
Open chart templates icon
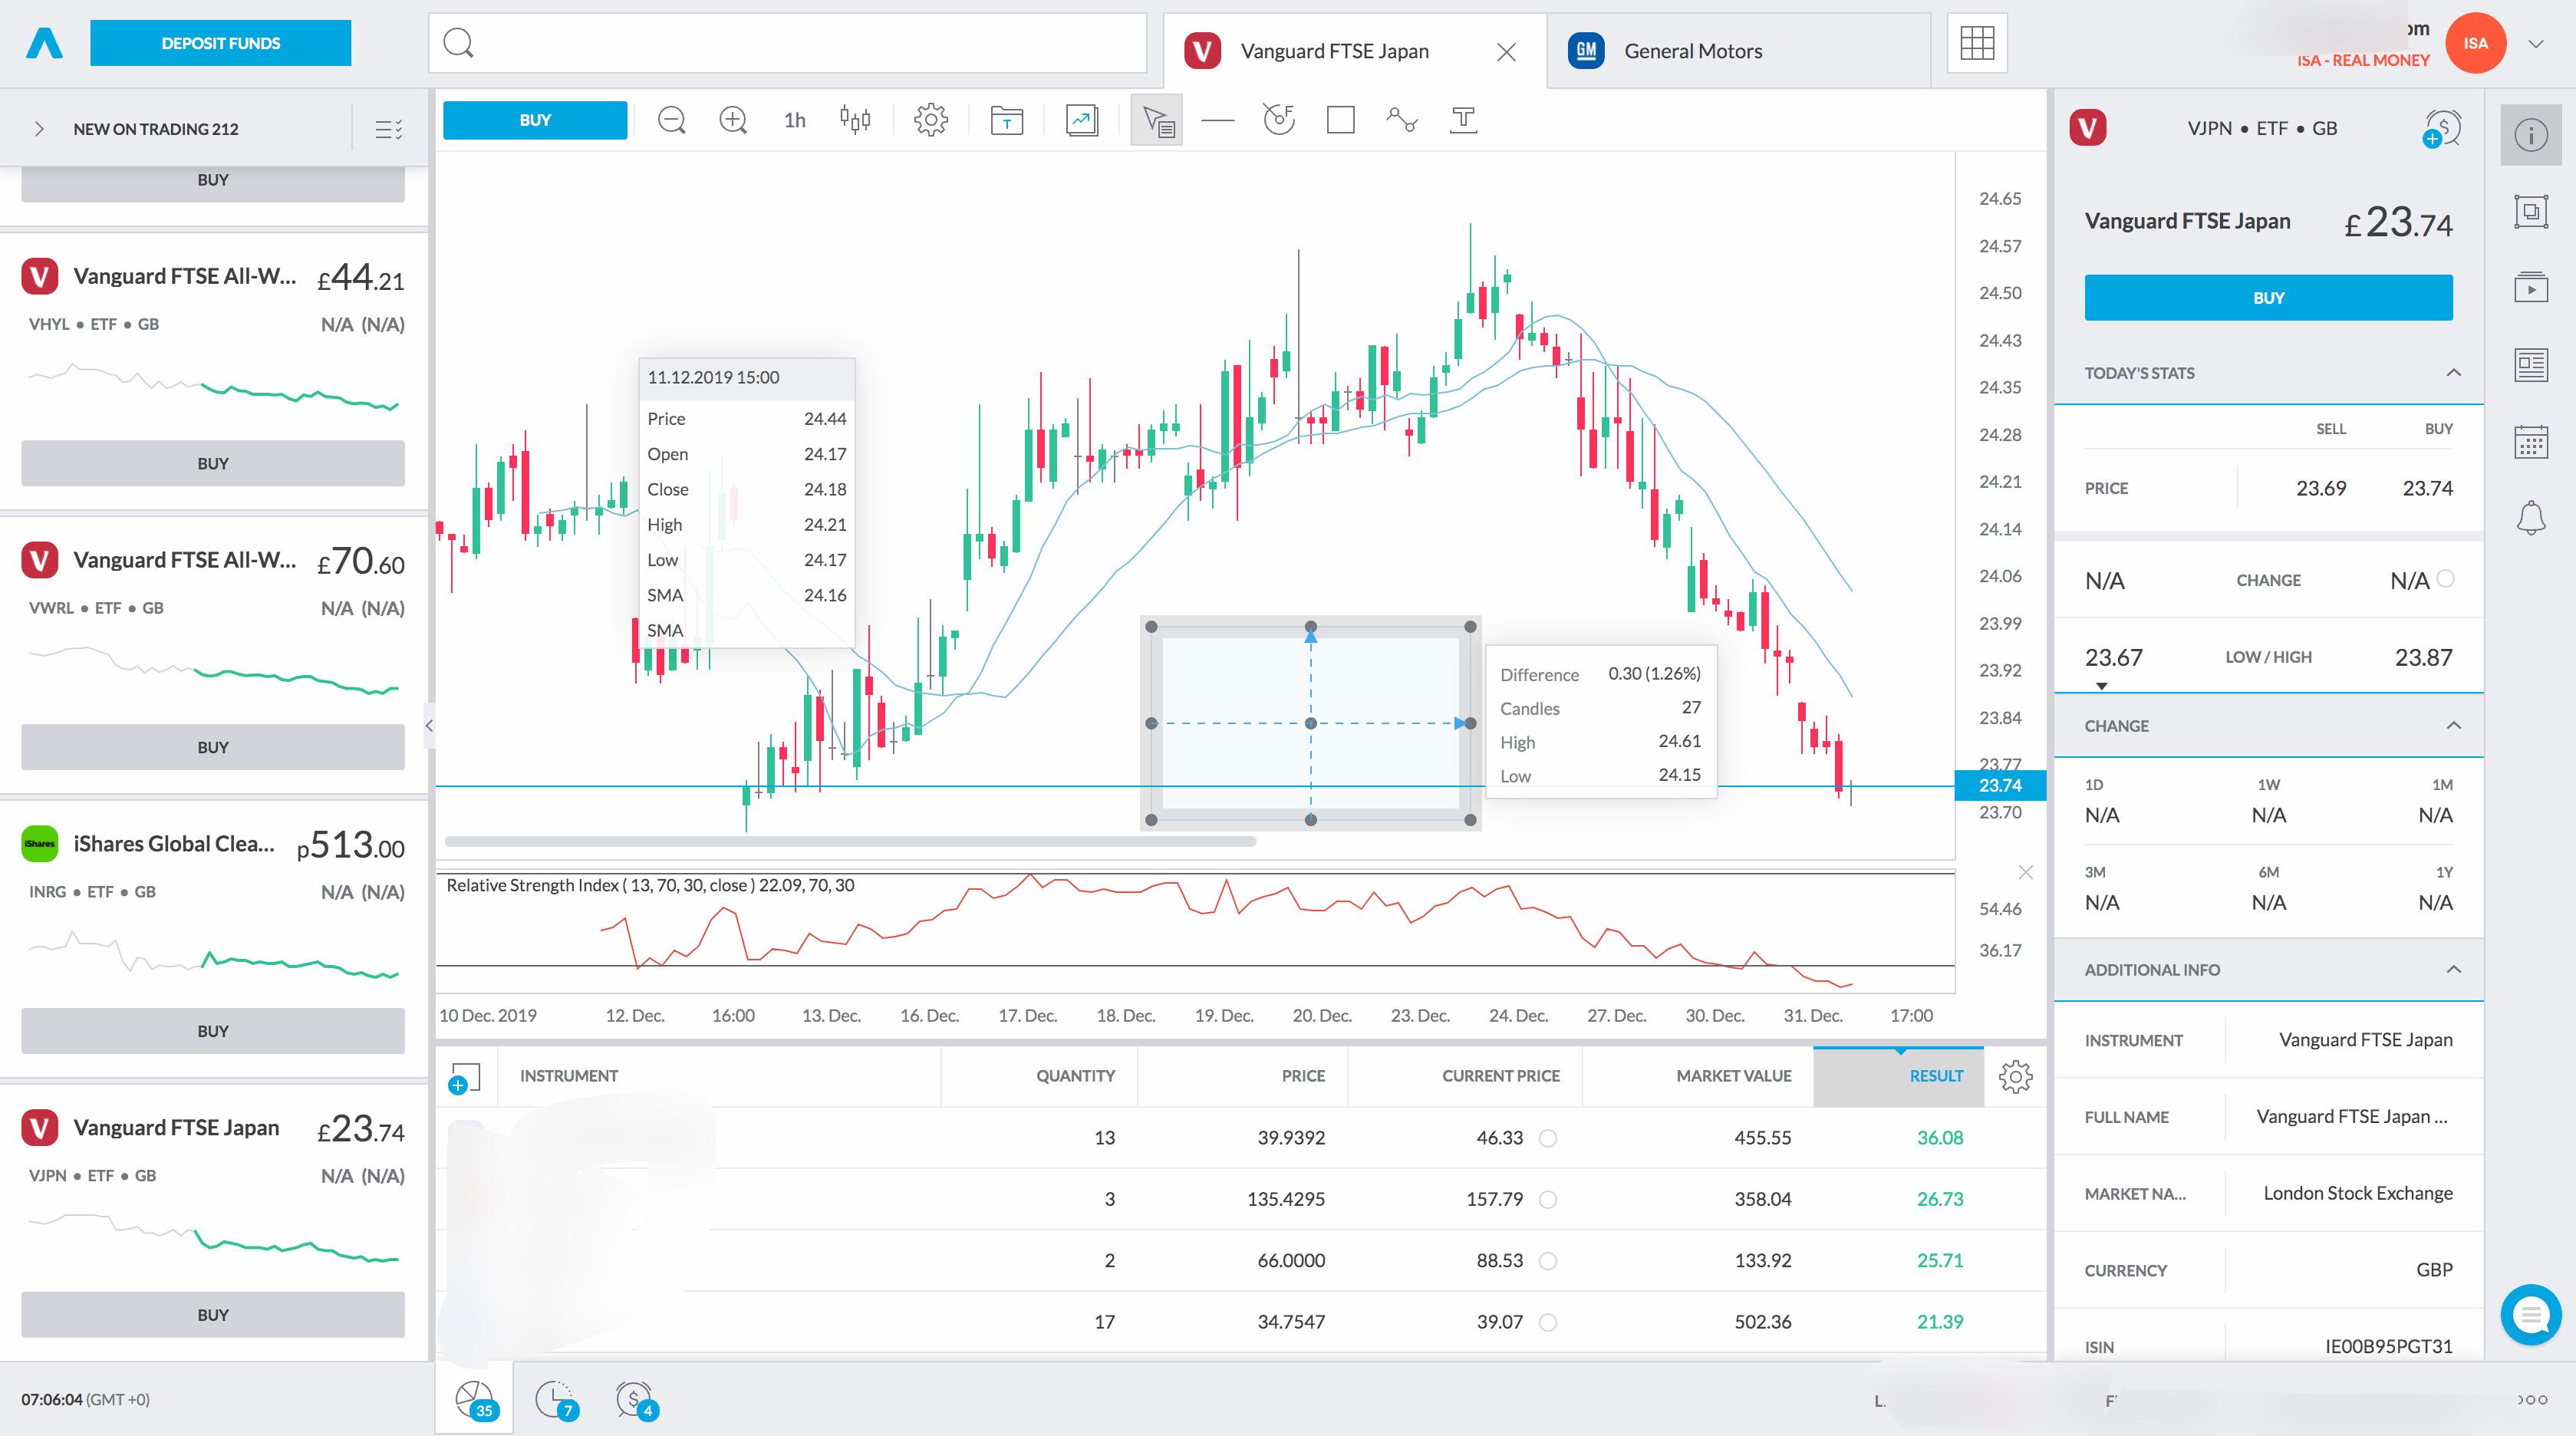click(x=1007, y=120)
